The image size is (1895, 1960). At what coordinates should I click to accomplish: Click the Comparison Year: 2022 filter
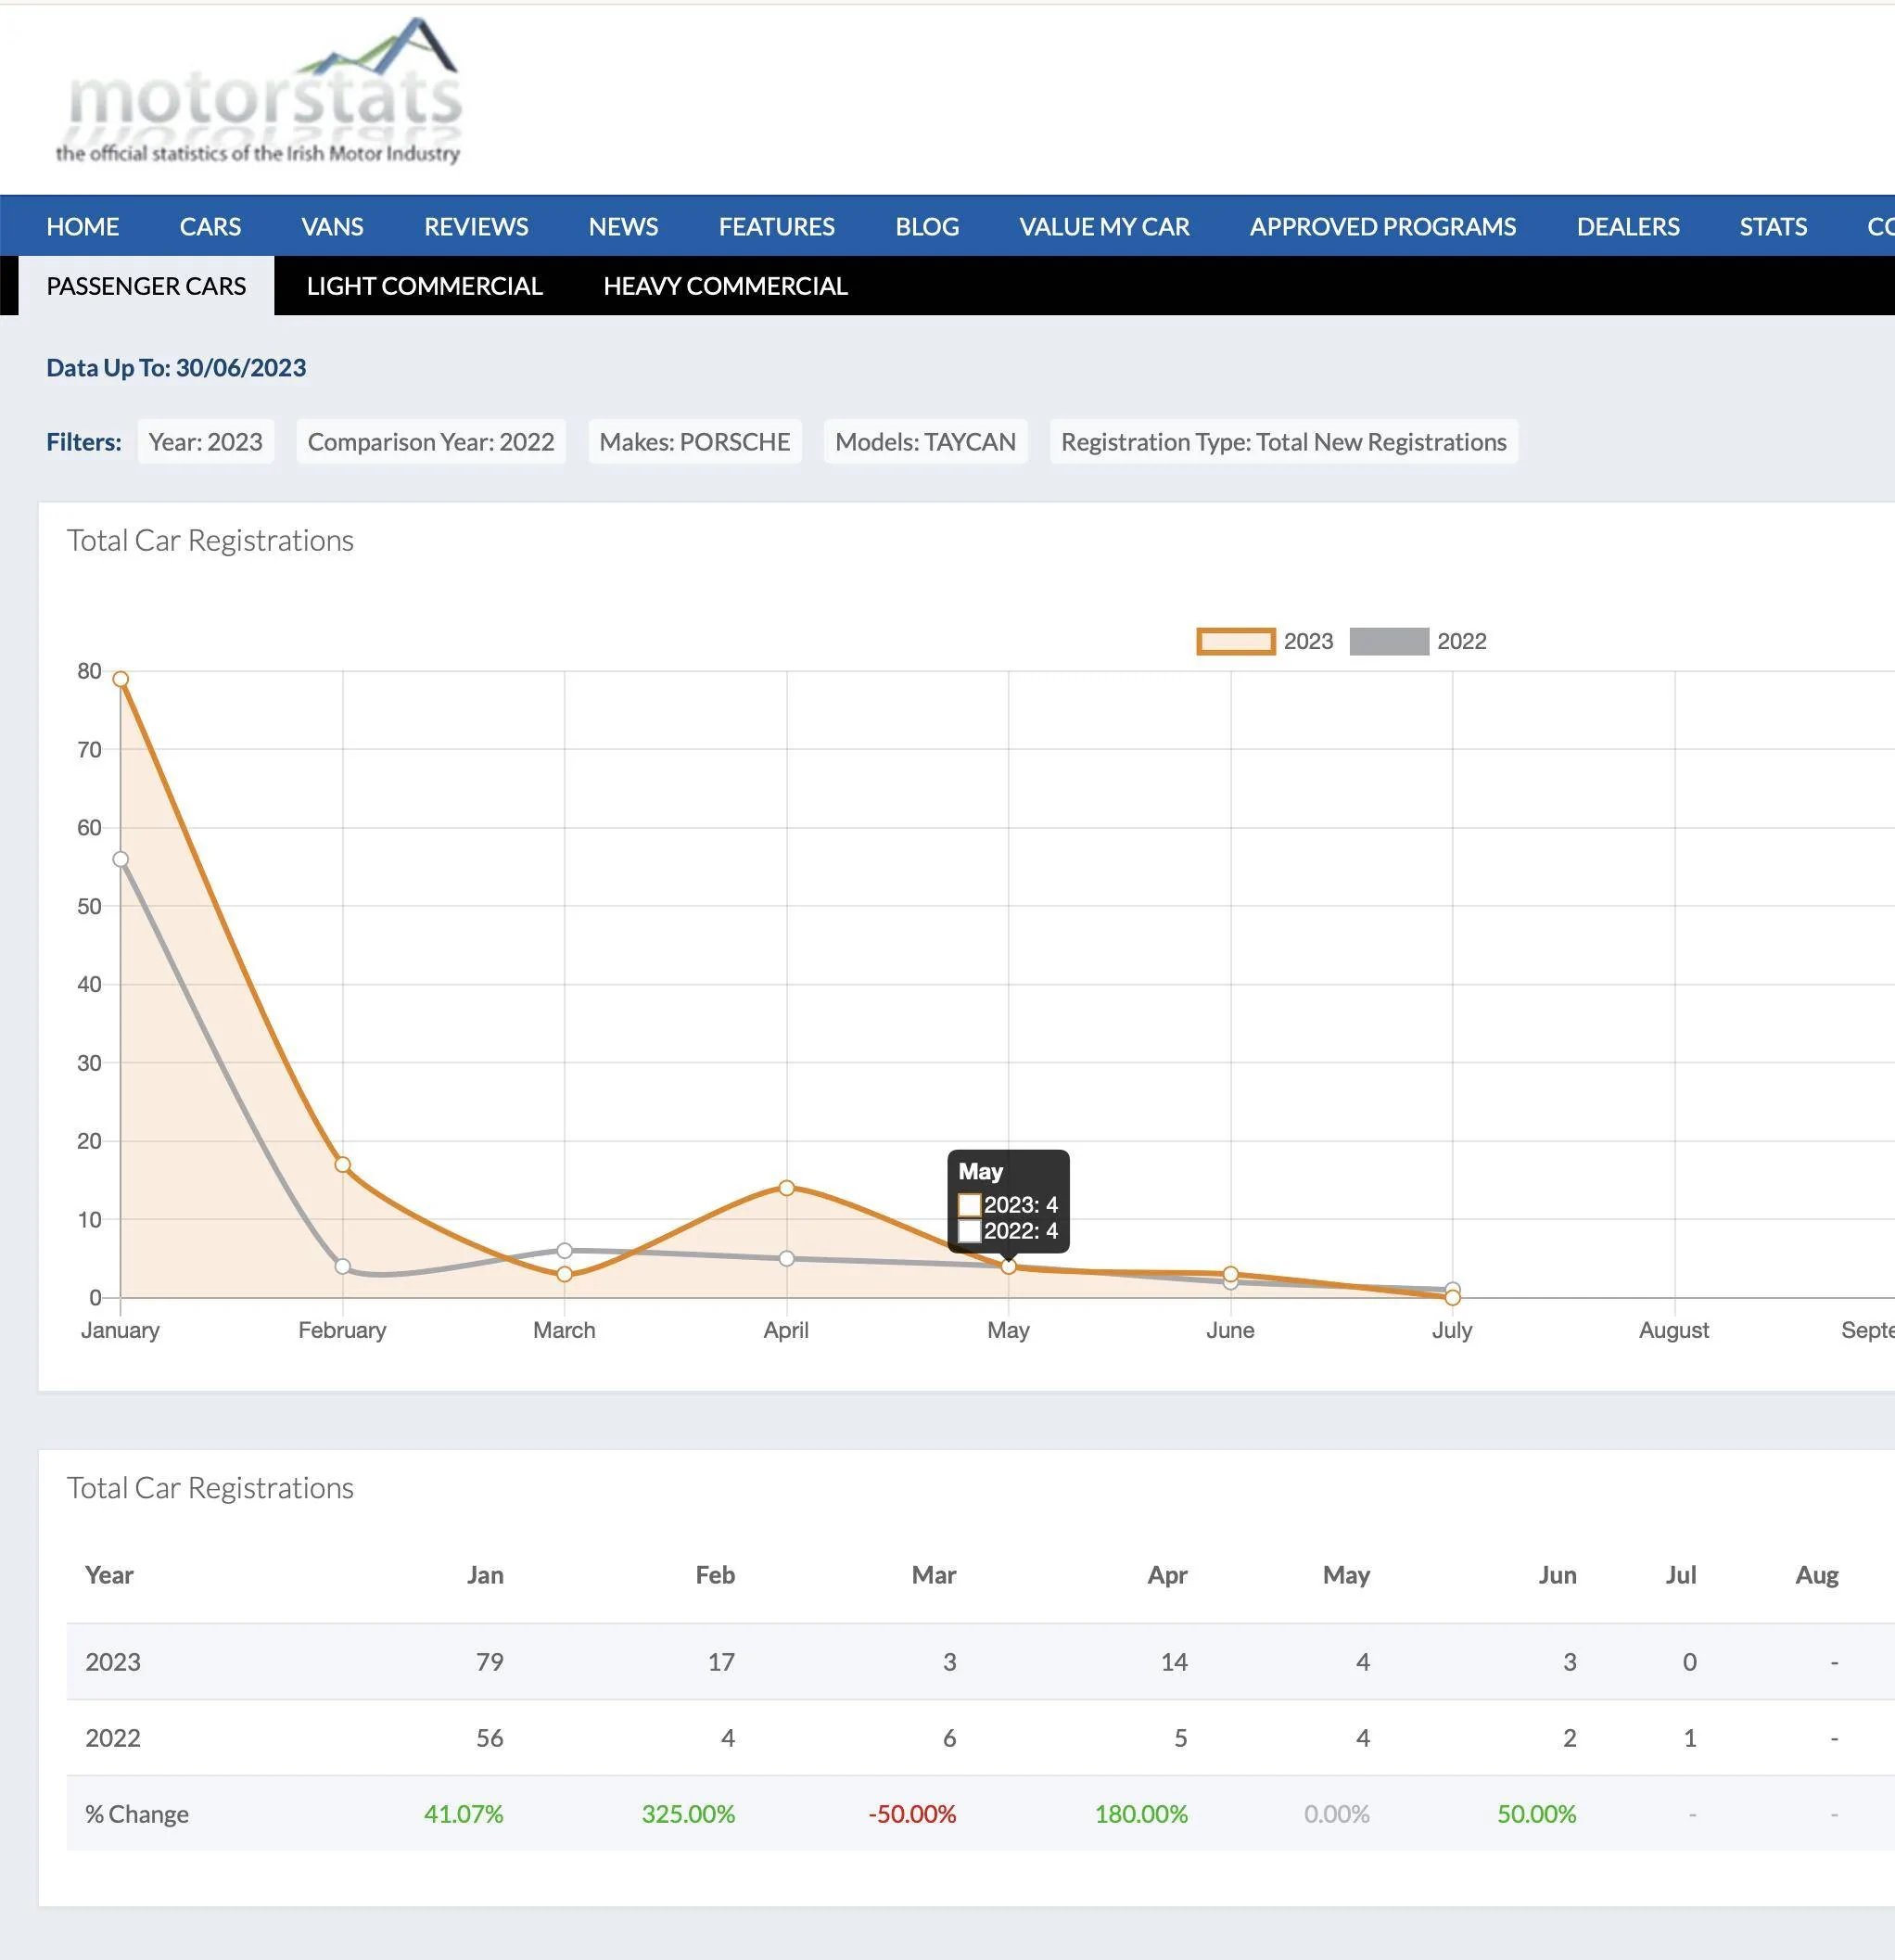431,442
